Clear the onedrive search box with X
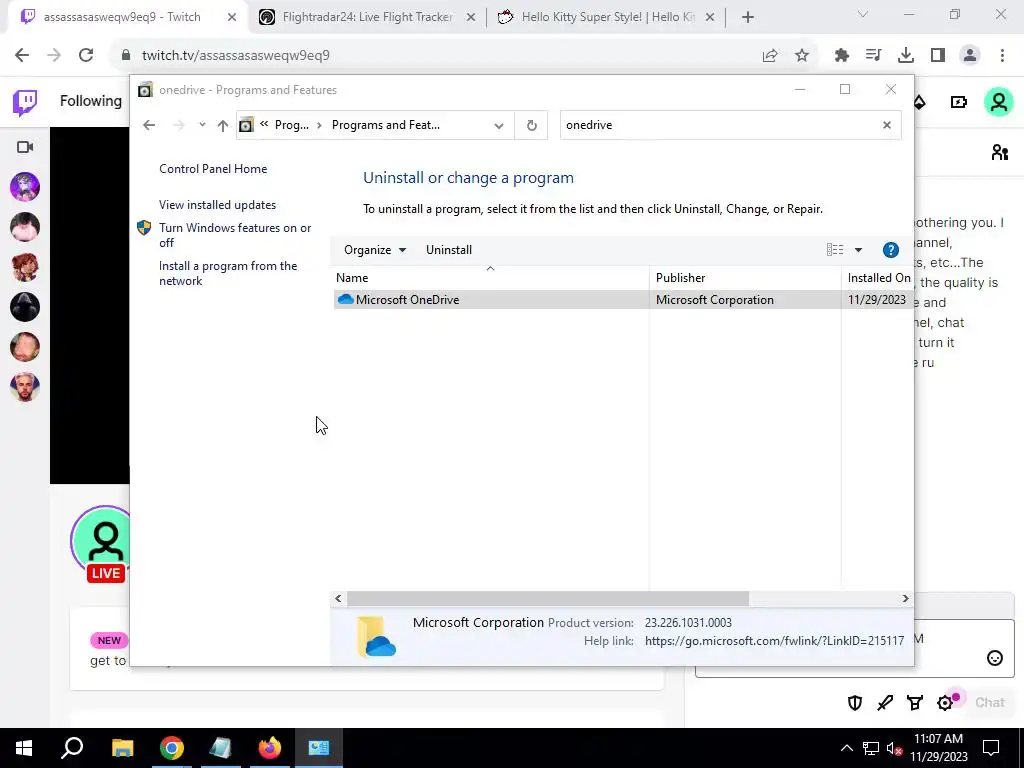This screenshot has height=768, width=1024. [887, 125]
